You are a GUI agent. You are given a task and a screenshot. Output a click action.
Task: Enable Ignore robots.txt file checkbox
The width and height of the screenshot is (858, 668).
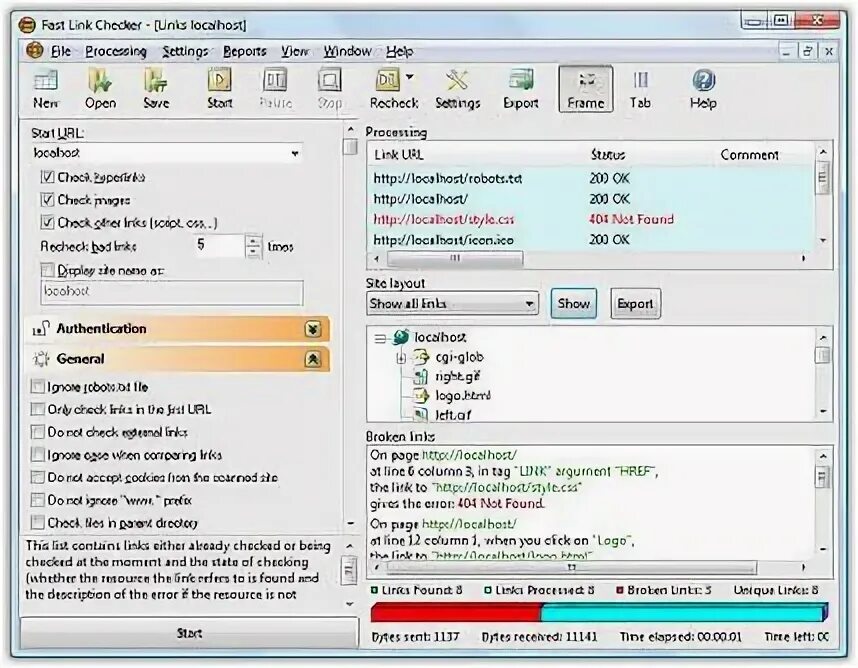[37, 387]
